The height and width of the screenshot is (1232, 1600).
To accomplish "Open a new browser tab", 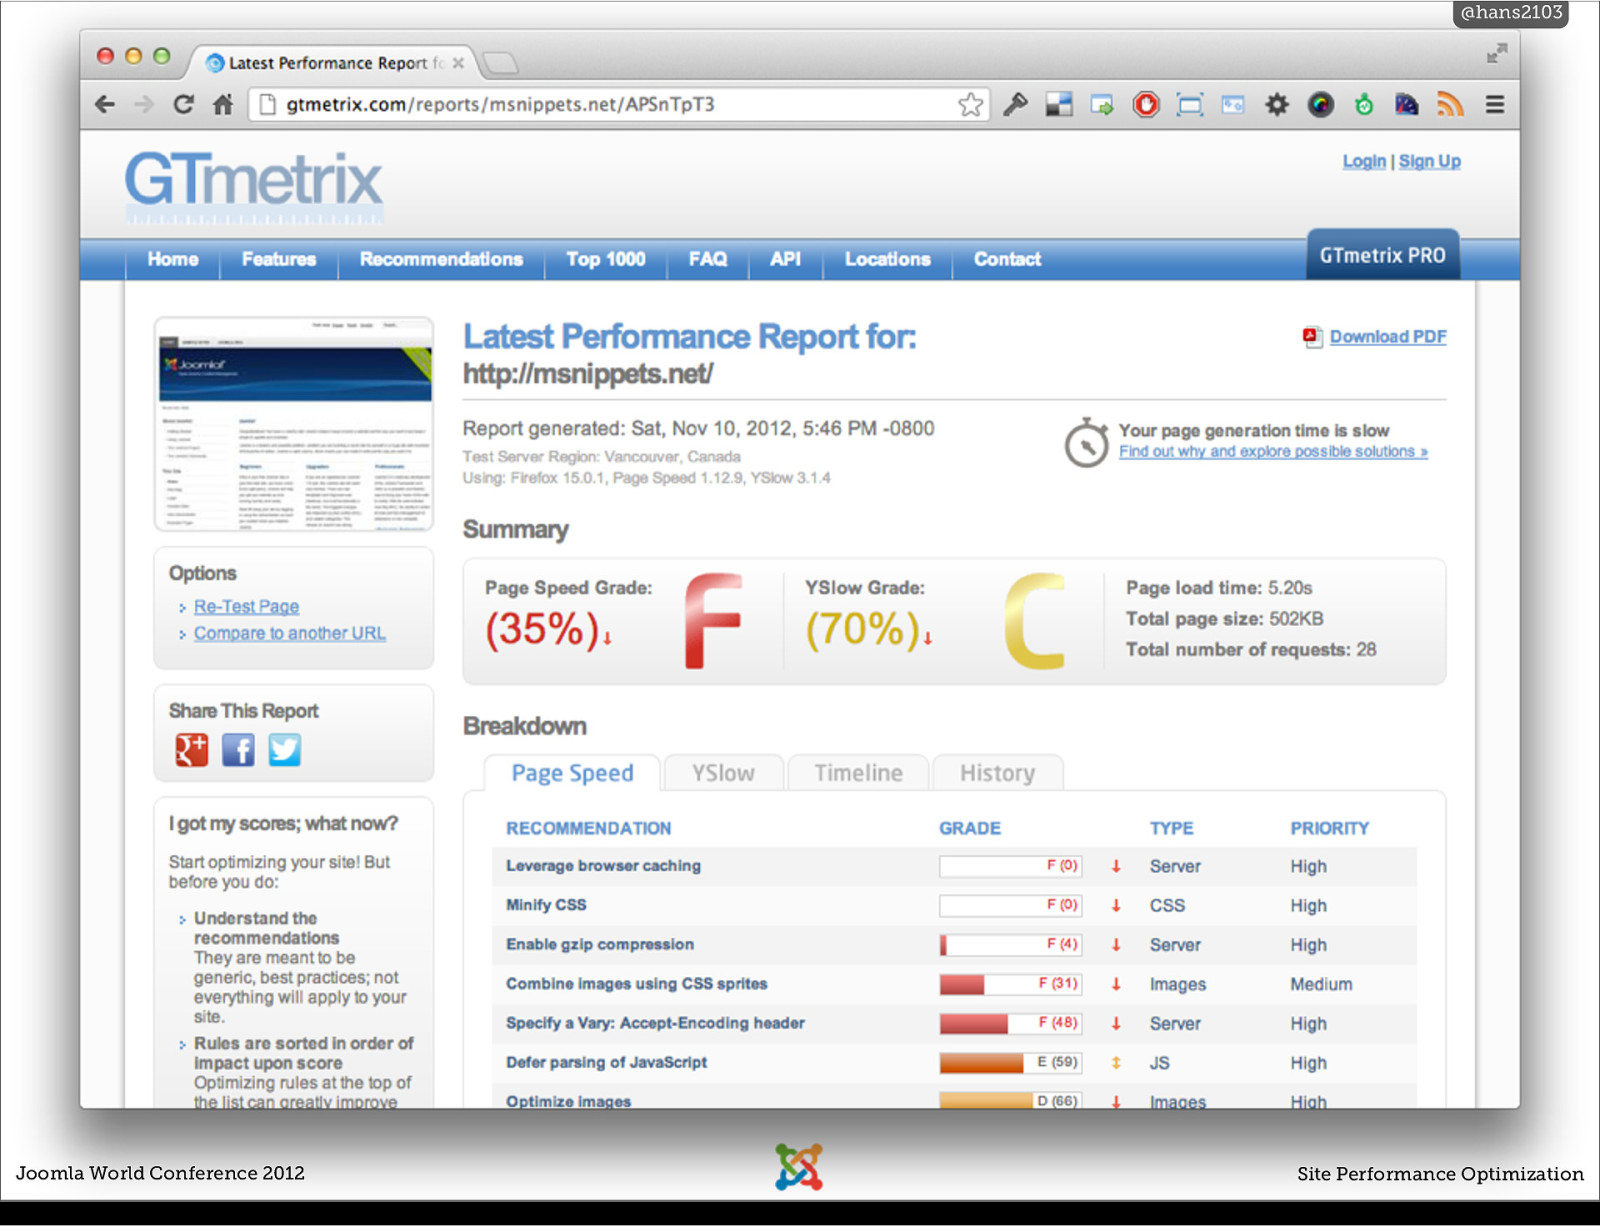I will point(500,64).
